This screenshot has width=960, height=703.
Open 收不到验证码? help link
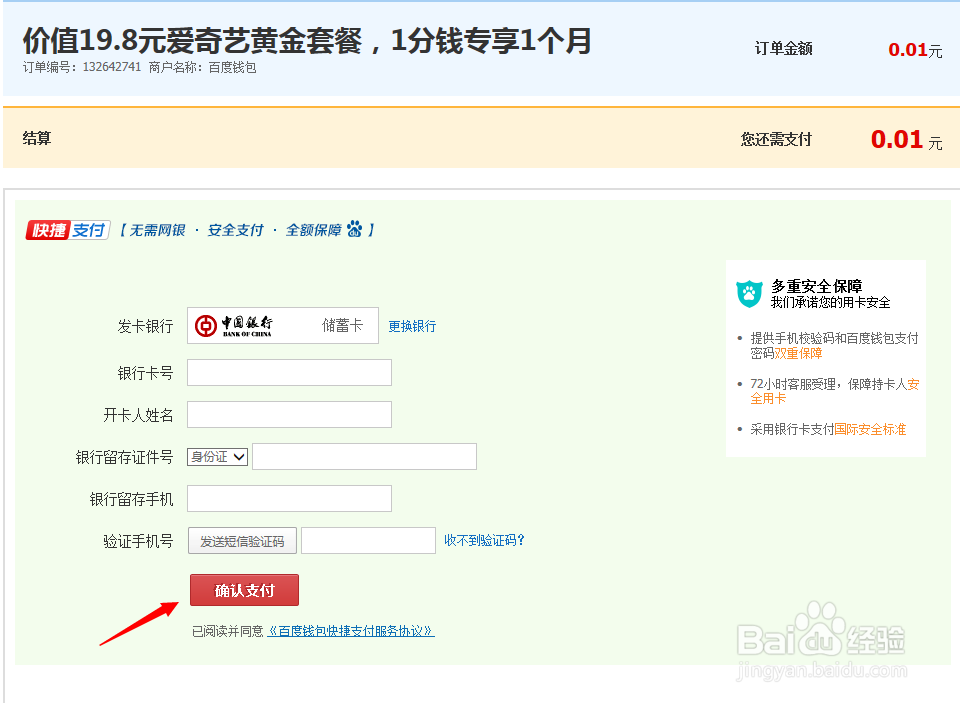[484, 540]
